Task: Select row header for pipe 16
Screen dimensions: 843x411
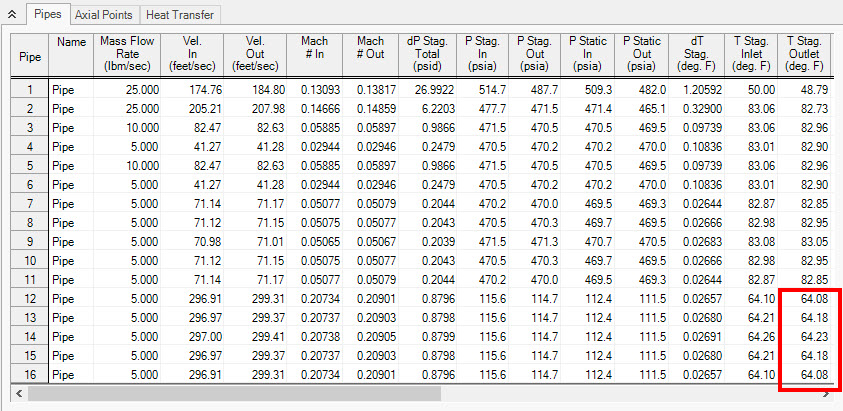Action: (x=30, y=374)
